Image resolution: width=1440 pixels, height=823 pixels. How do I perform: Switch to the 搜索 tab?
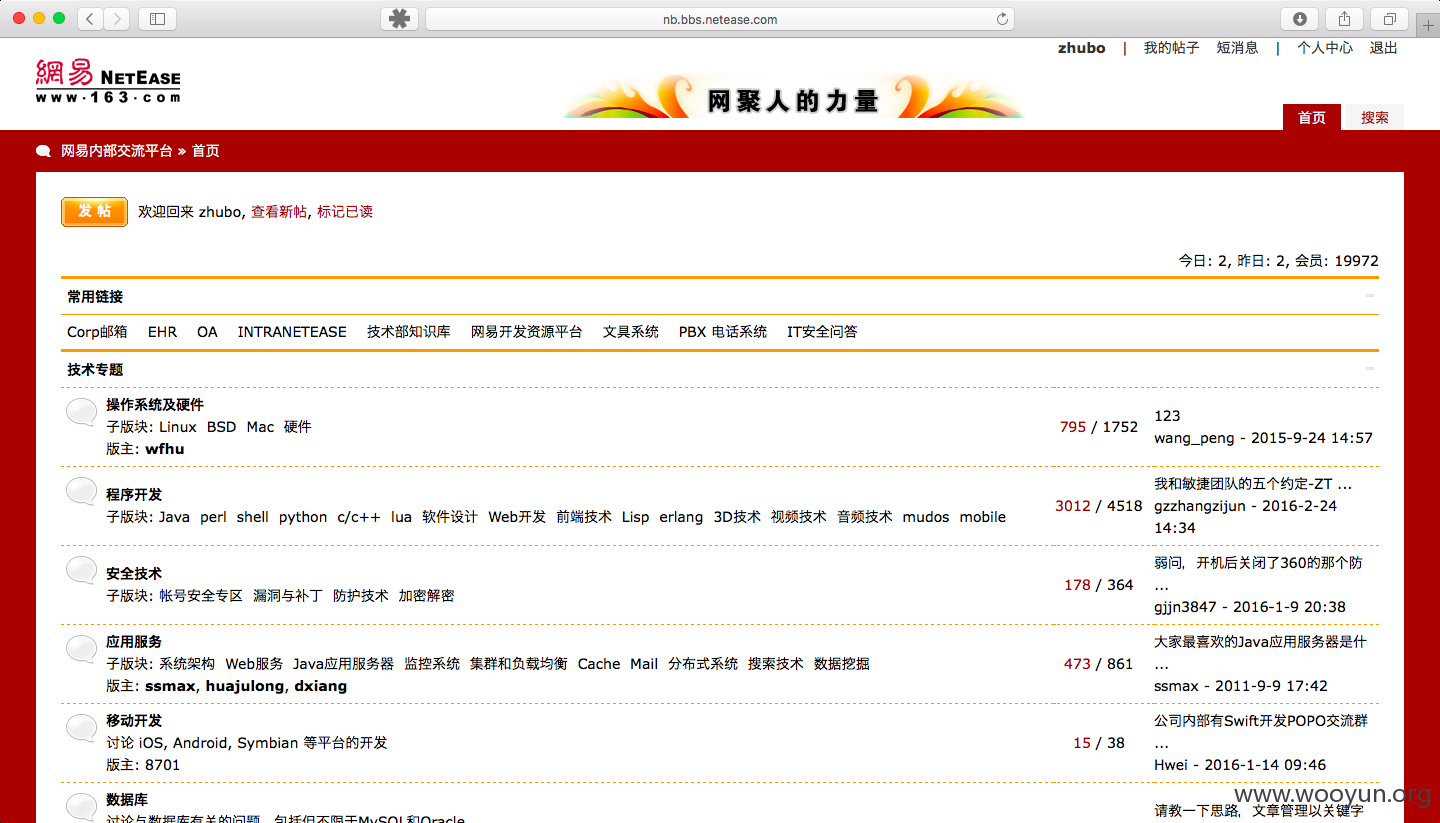[1375, 117]
